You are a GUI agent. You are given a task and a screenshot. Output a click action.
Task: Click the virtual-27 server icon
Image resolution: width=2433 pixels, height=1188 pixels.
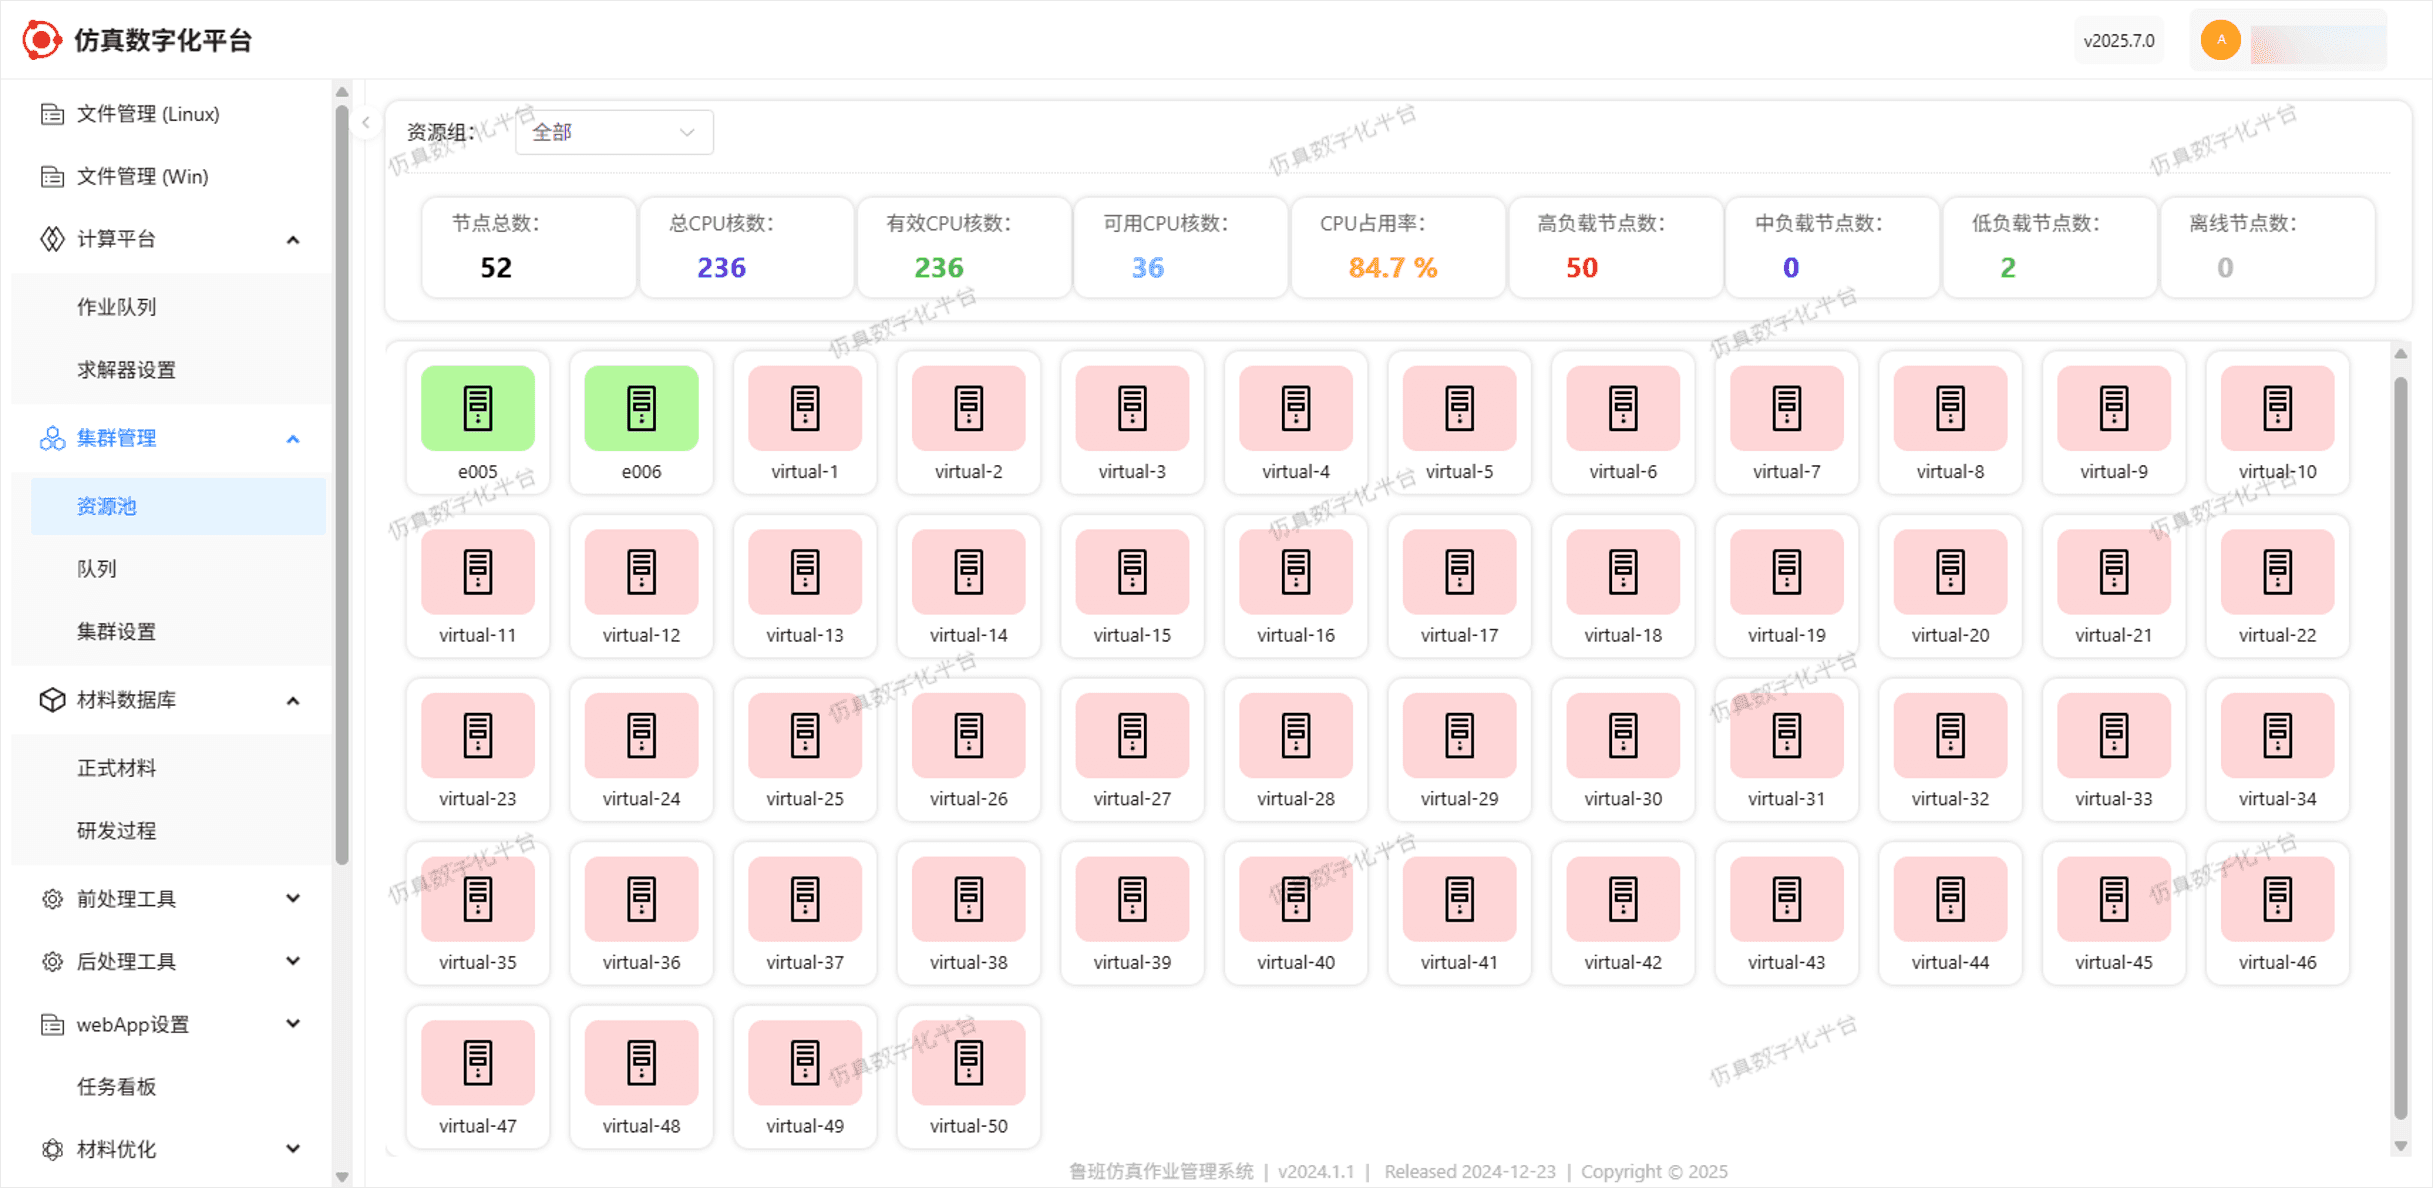pos(1132,735)
